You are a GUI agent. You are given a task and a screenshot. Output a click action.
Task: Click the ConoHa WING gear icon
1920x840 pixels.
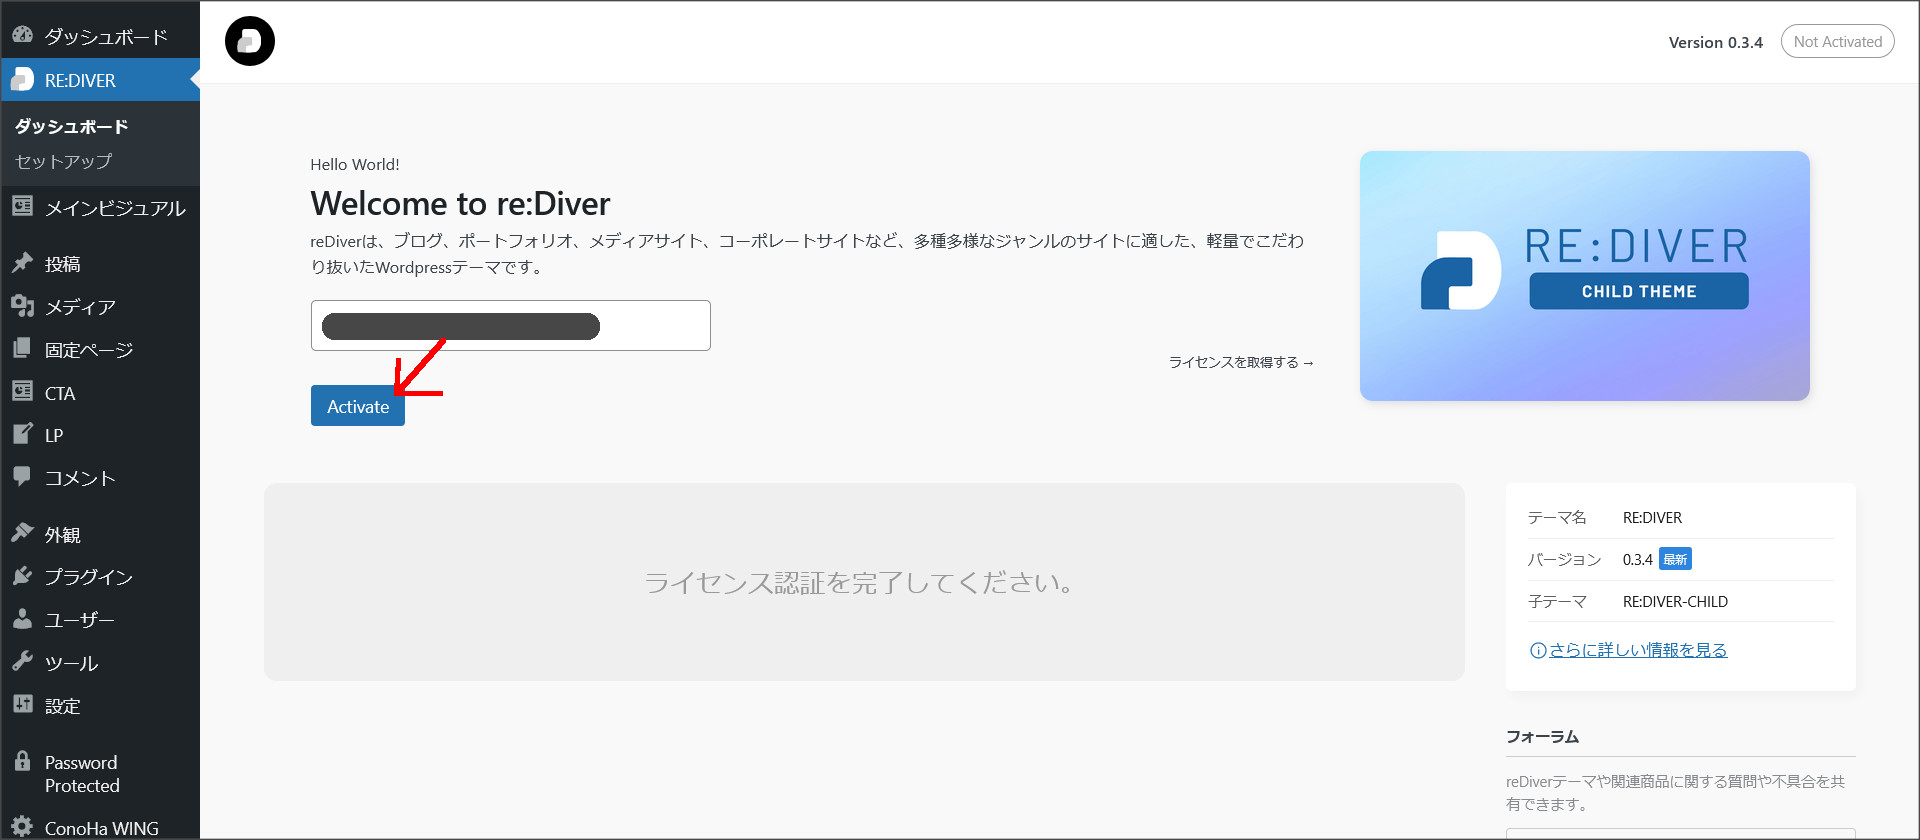22,827
